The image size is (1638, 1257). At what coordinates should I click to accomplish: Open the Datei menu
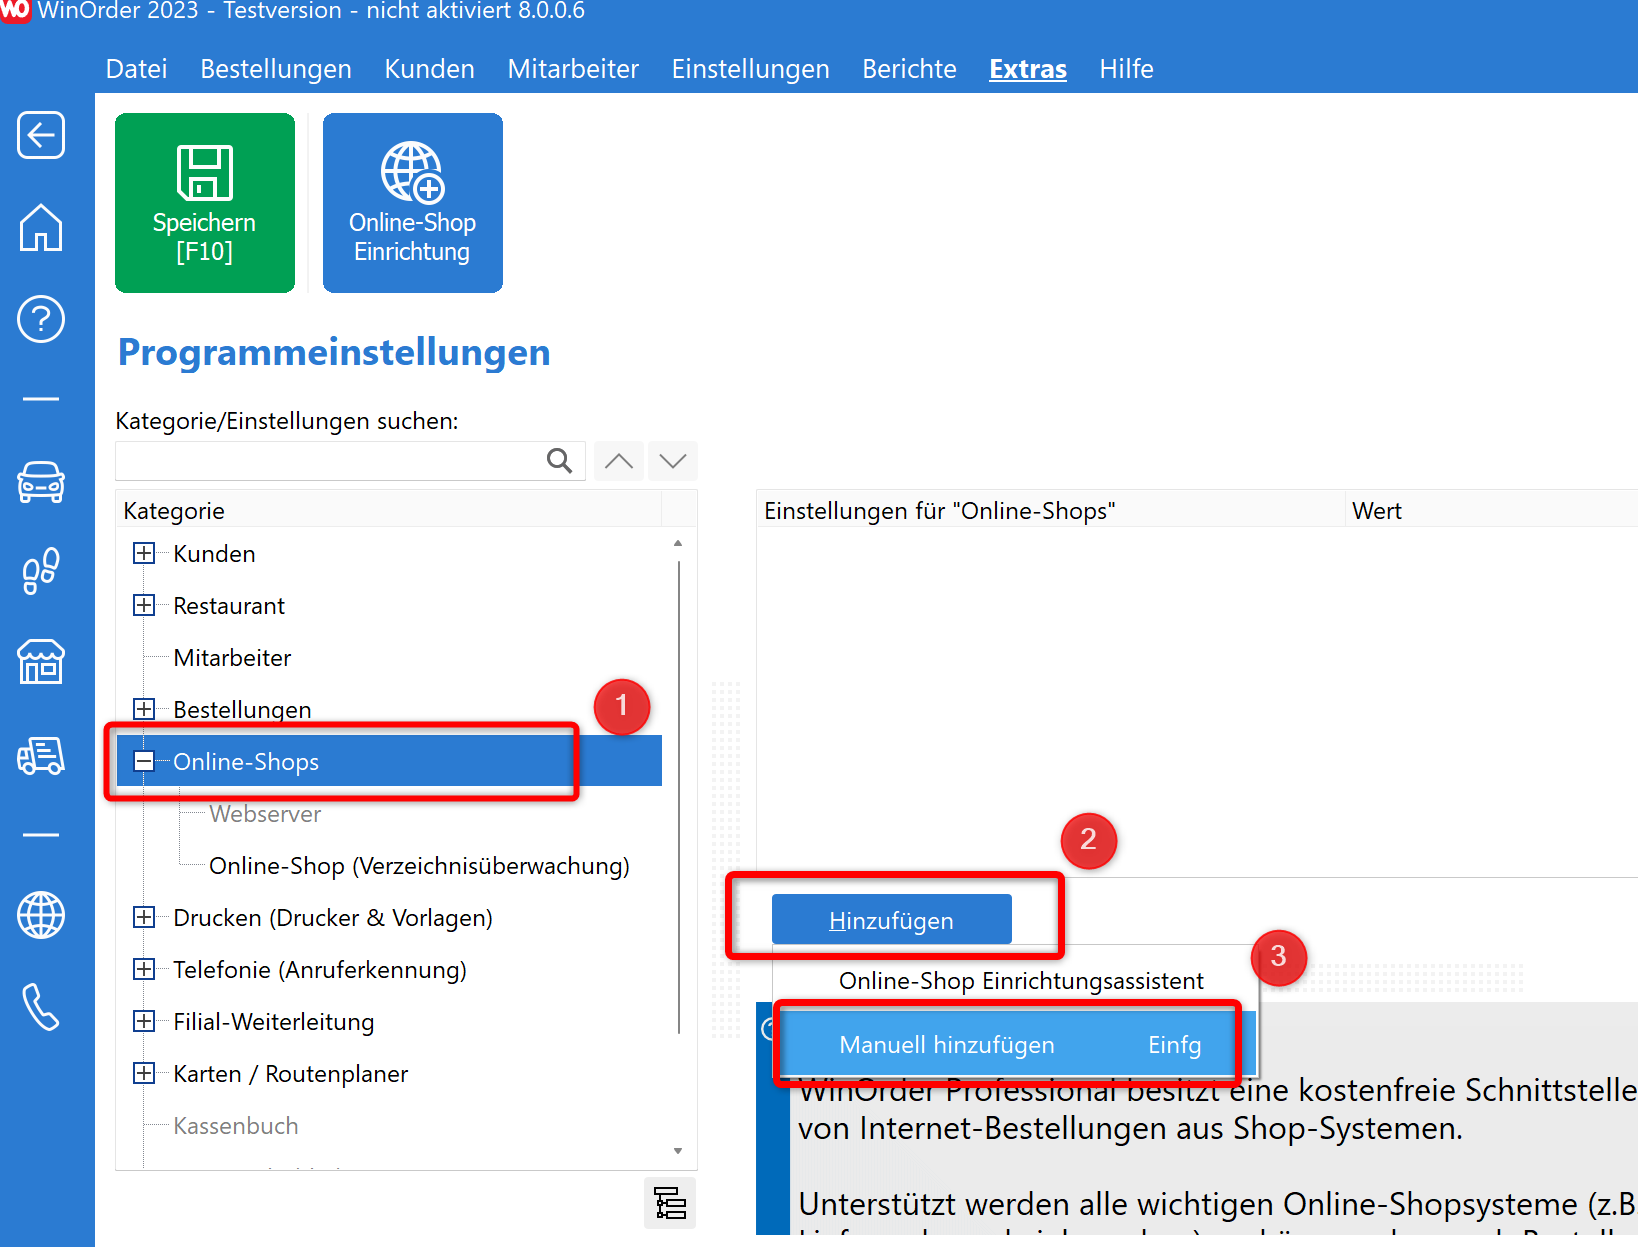tap(137, 69)
